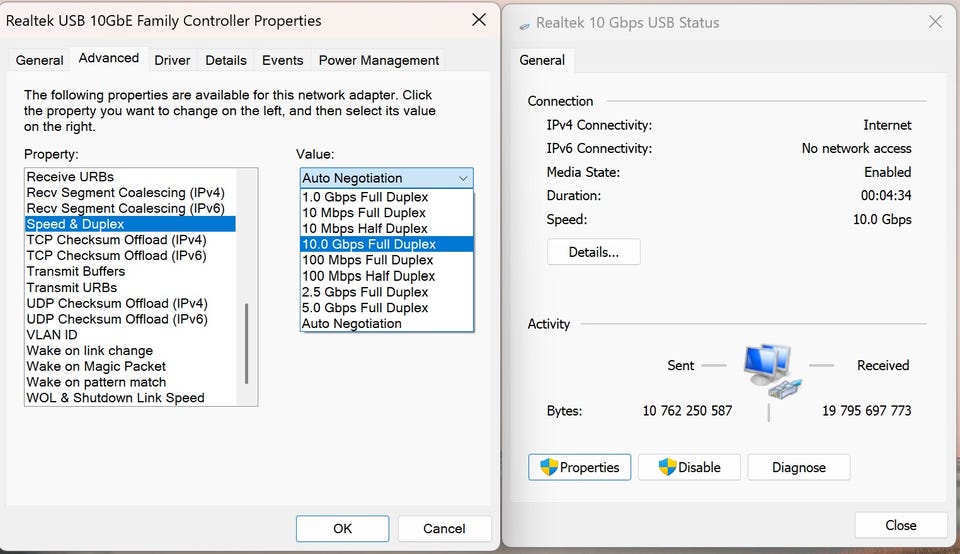Screen dimensions: 960x554
Task: Choose 10 Mbps Half Duplex option
Action: (x=386, y=228)
